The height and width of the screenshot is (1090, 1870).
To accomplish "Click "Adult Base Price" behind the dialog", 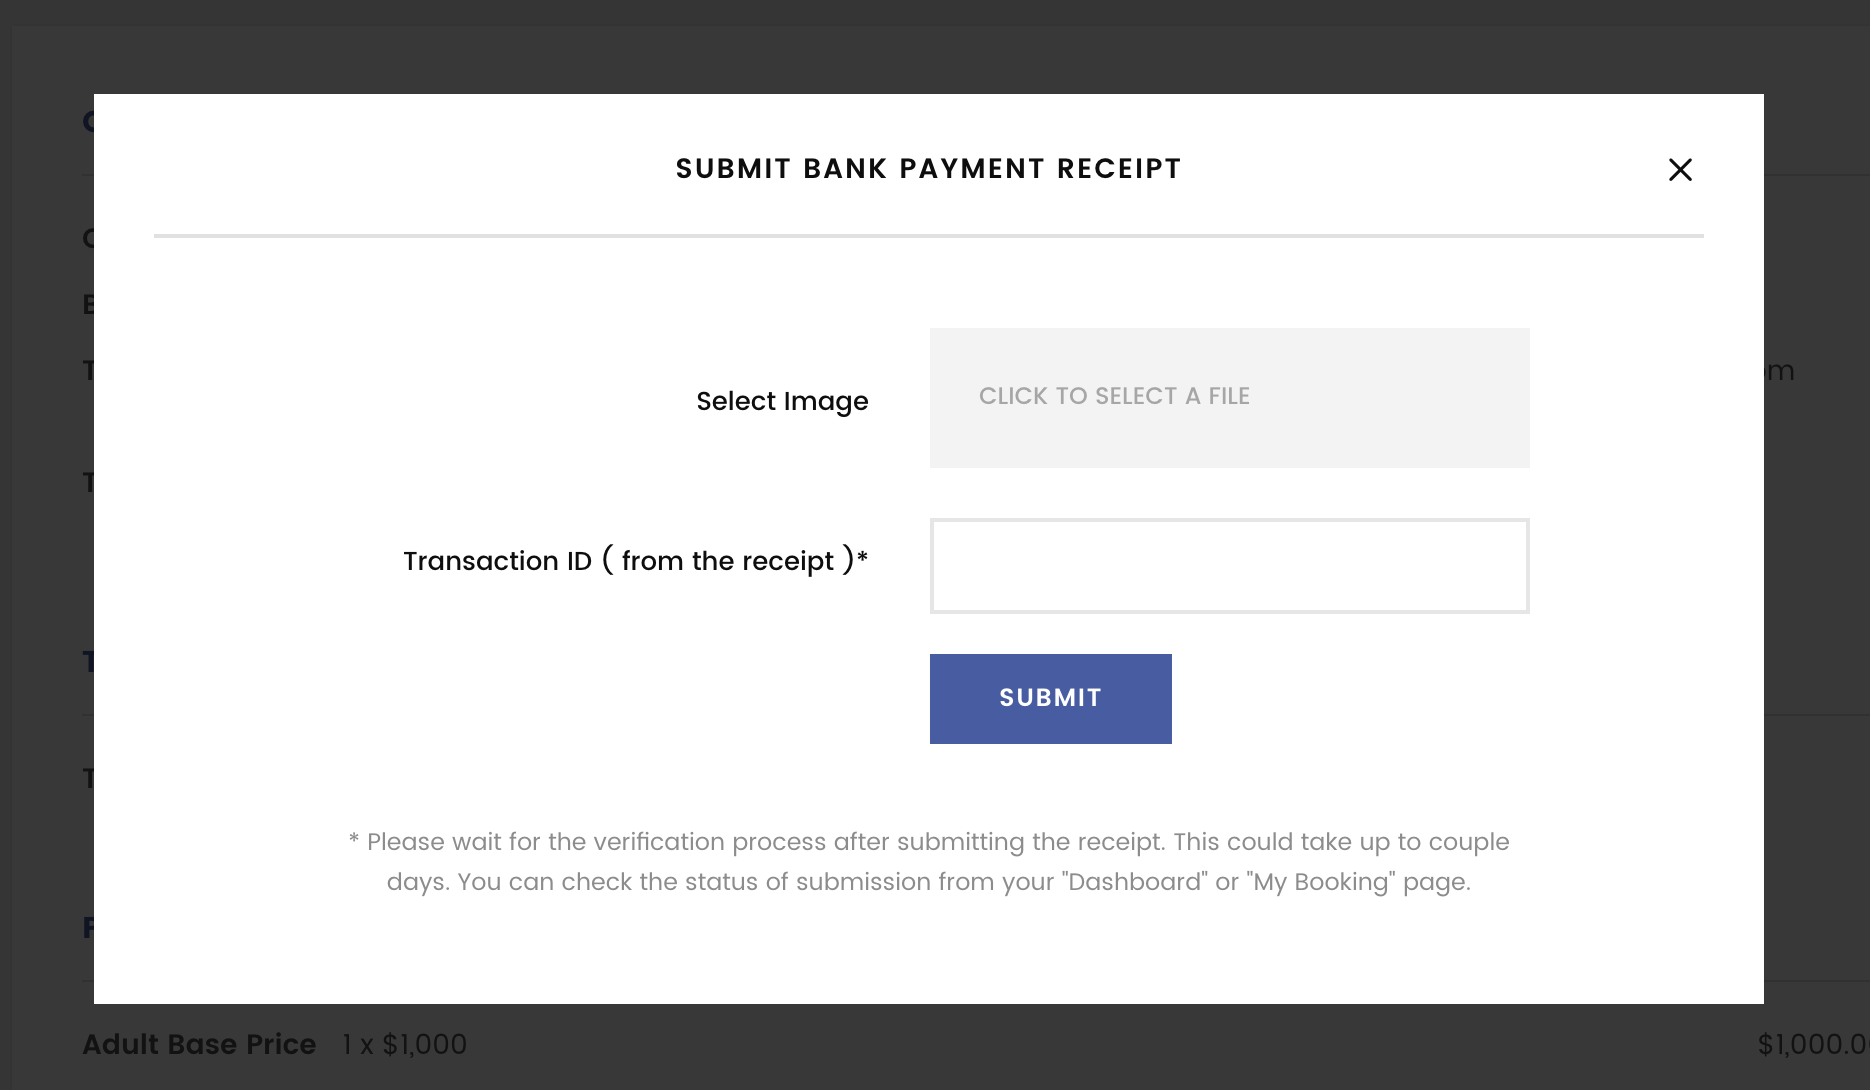I will point(199,1044).
